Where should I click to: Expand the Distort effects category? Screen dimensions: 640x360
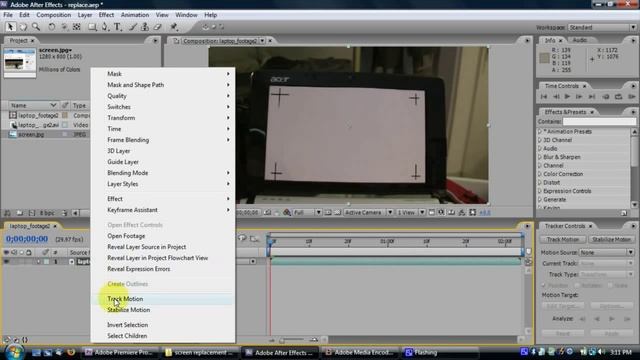click(540, 182)
